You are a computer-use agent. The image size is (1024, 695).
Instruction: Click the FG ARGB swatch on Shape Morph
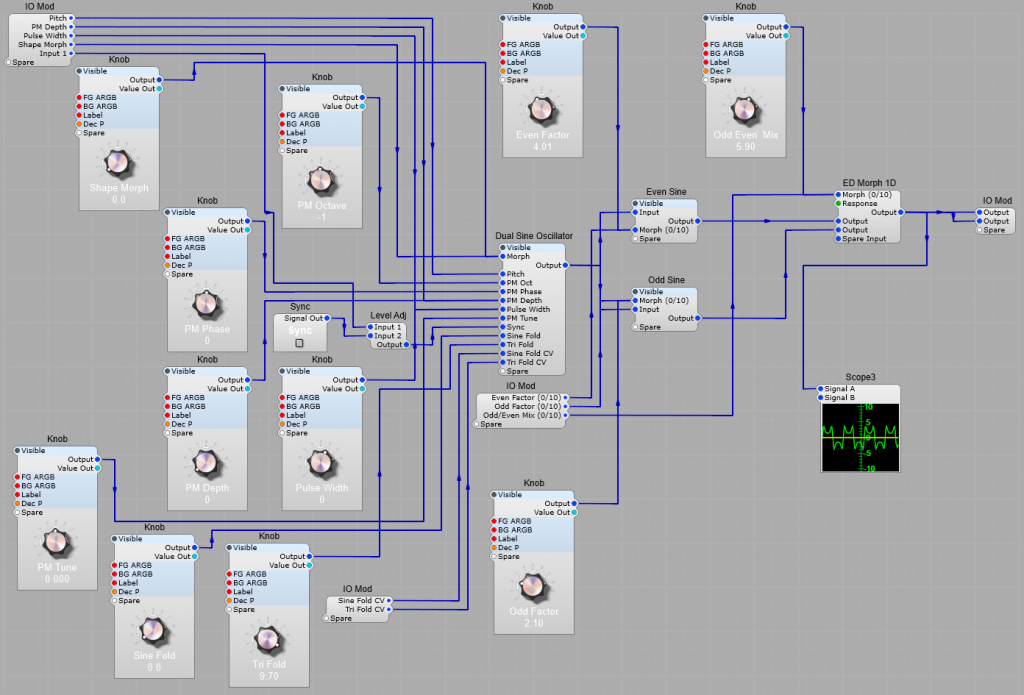click(x=81, y=97)
